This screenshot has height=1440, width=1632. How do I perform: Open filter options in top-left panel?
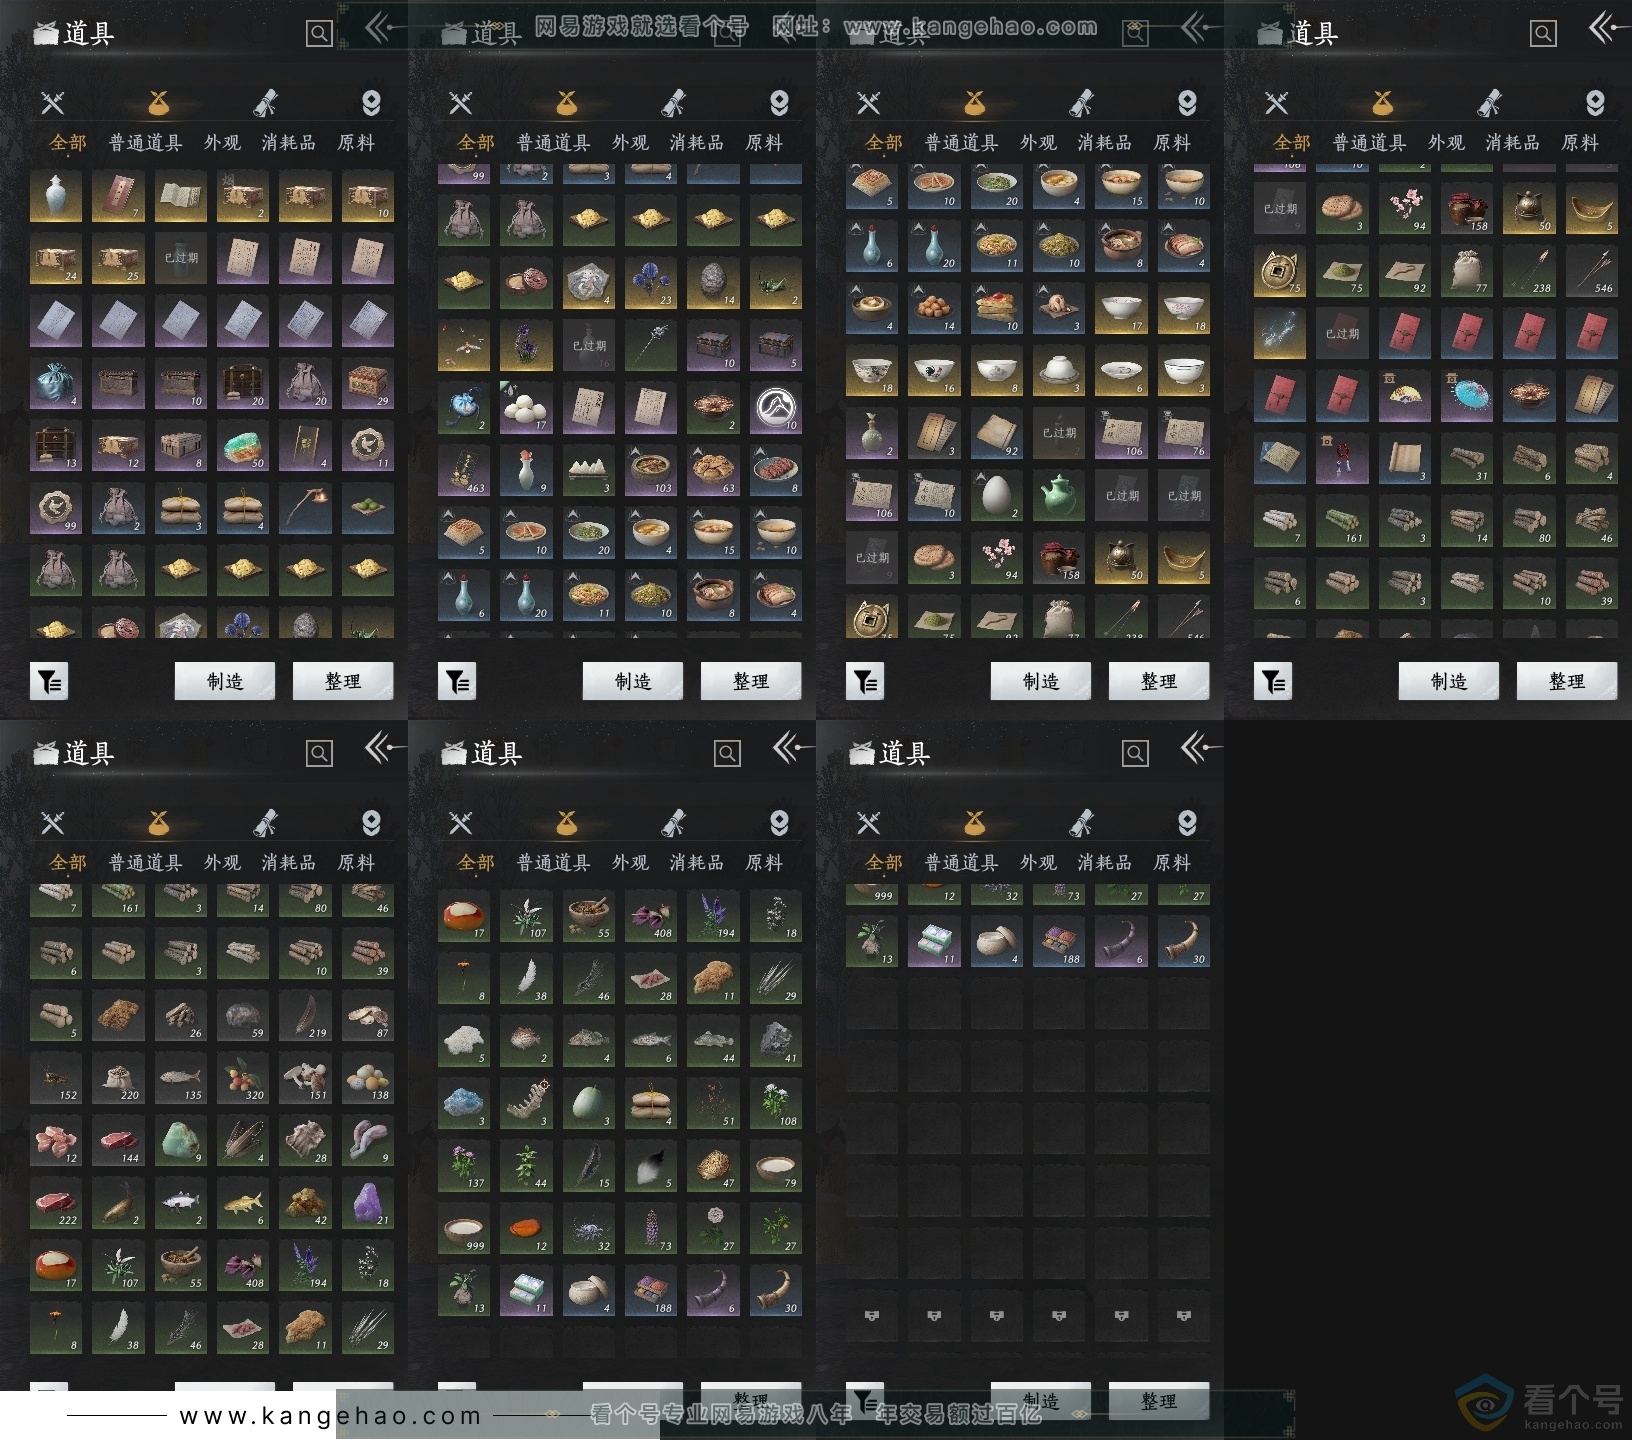[x=49, y=681]
